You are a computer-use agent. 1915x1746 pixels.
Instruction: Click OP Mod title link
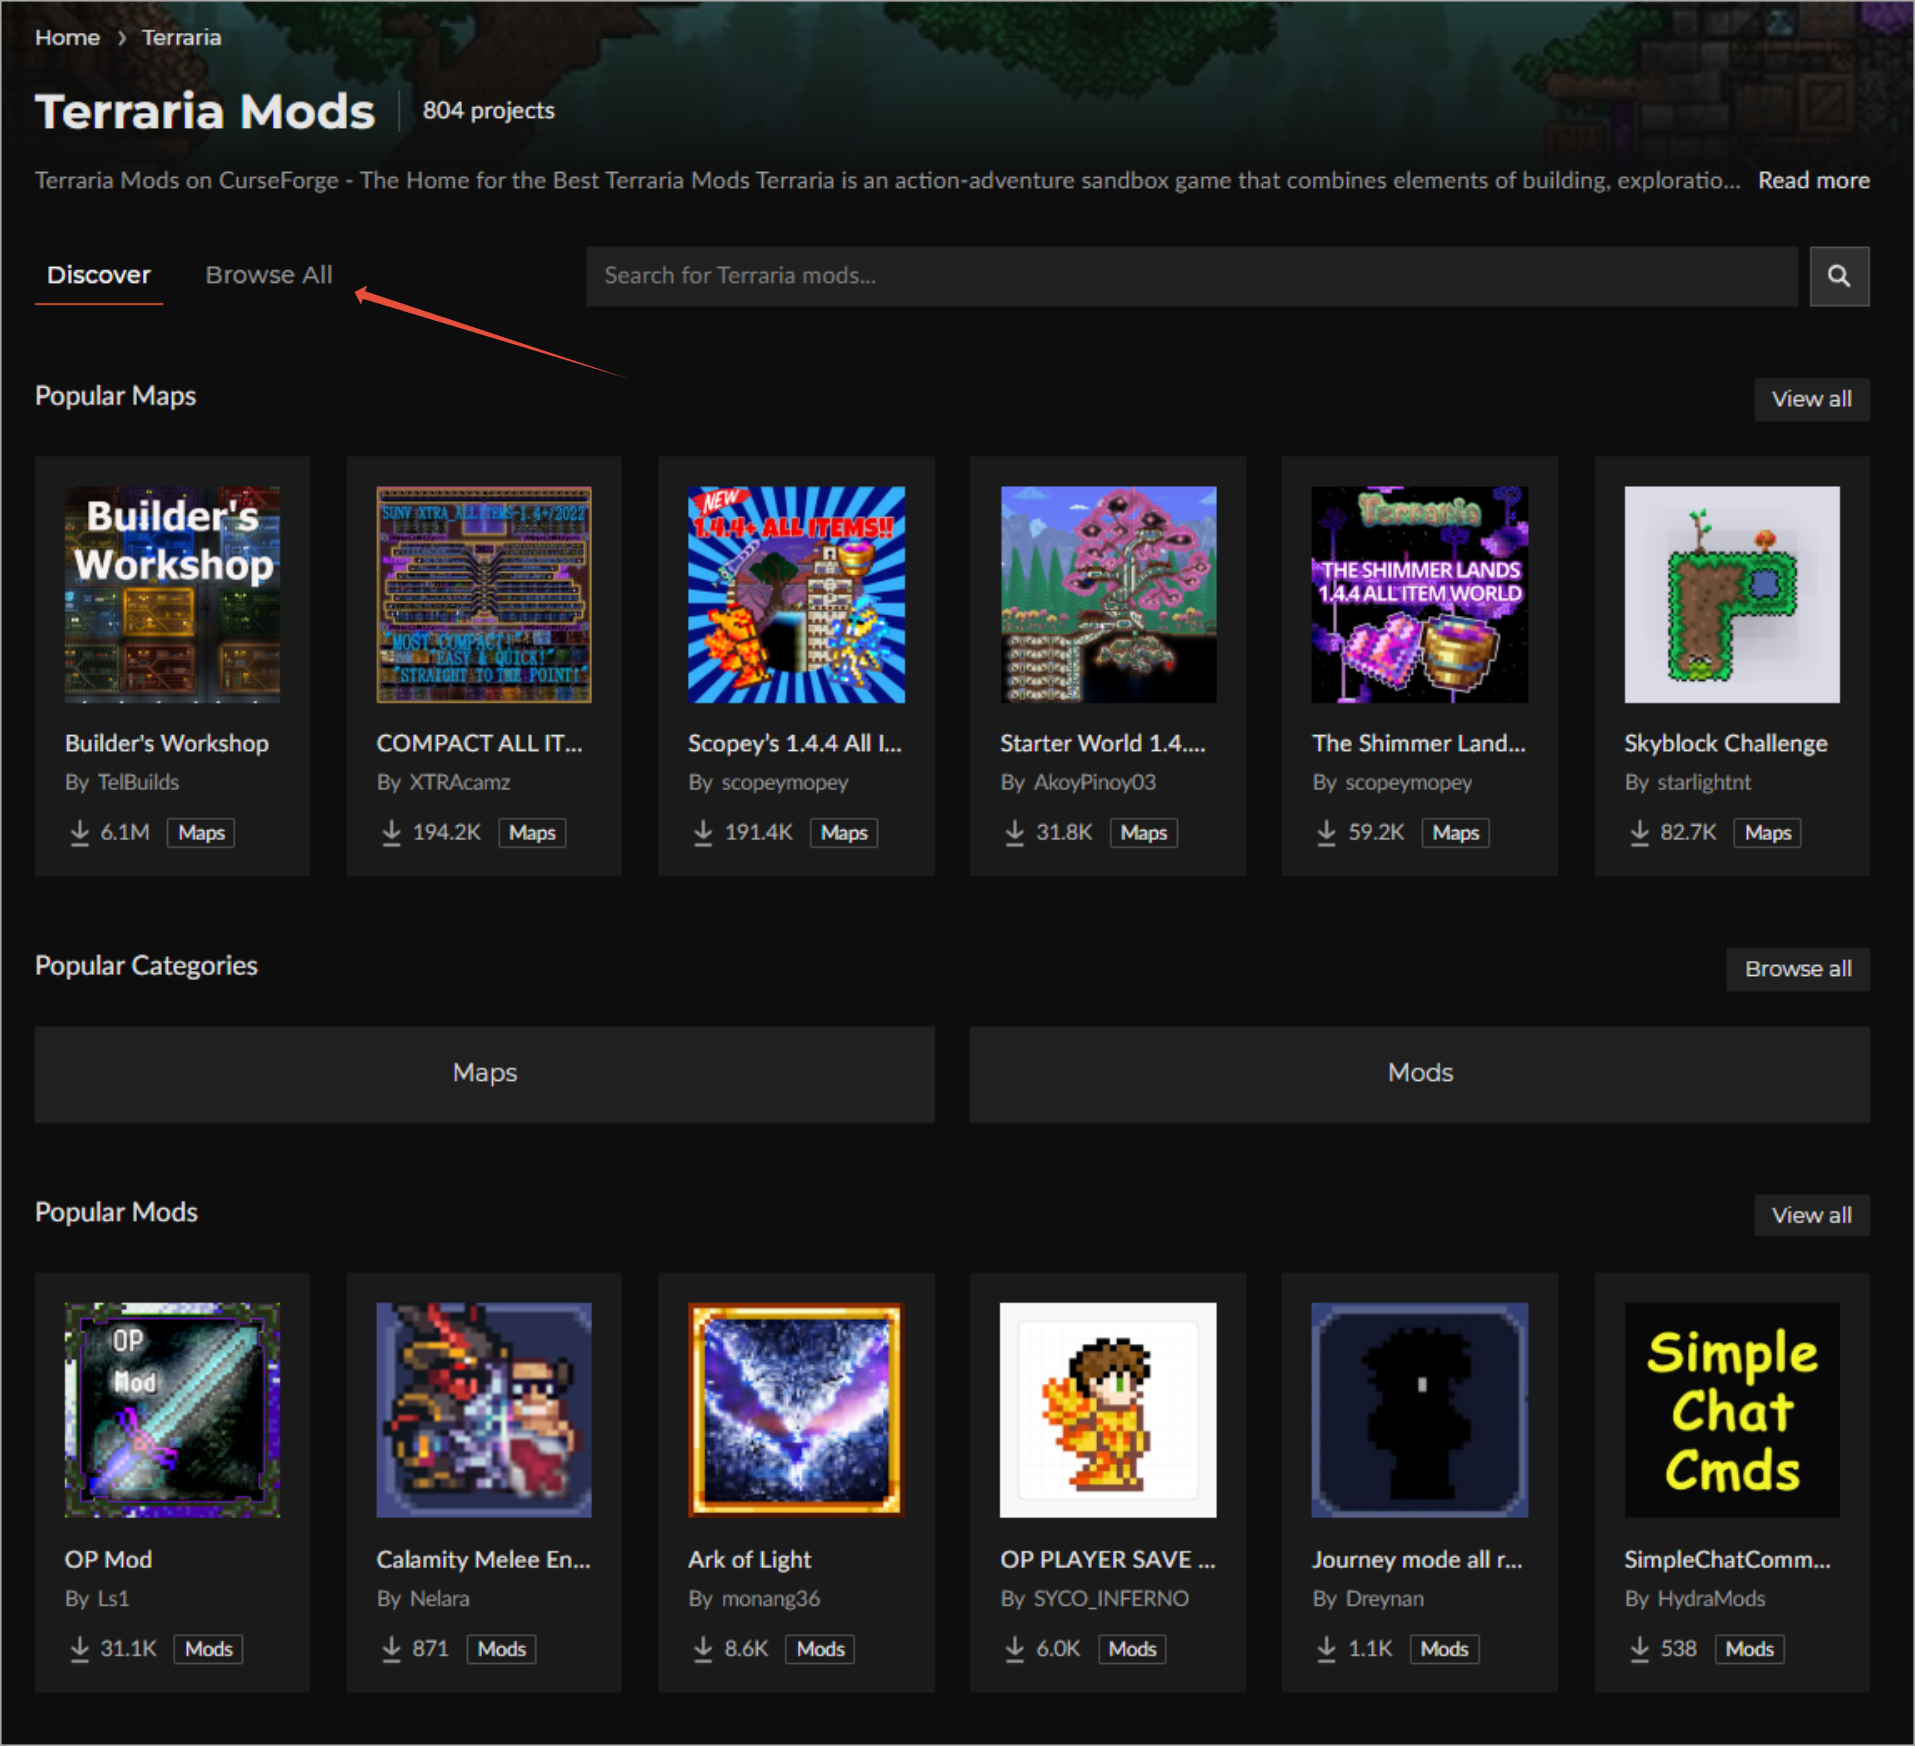(108, 1559)
